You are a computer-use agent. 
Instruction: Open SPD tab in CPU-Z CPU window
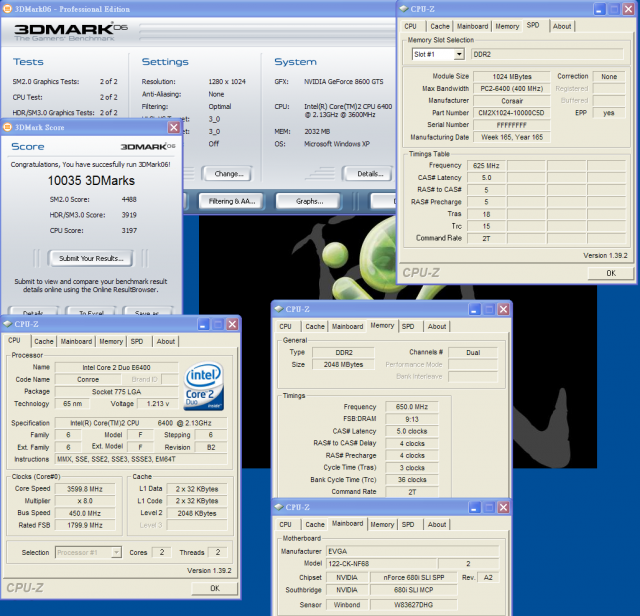point(137,341)
